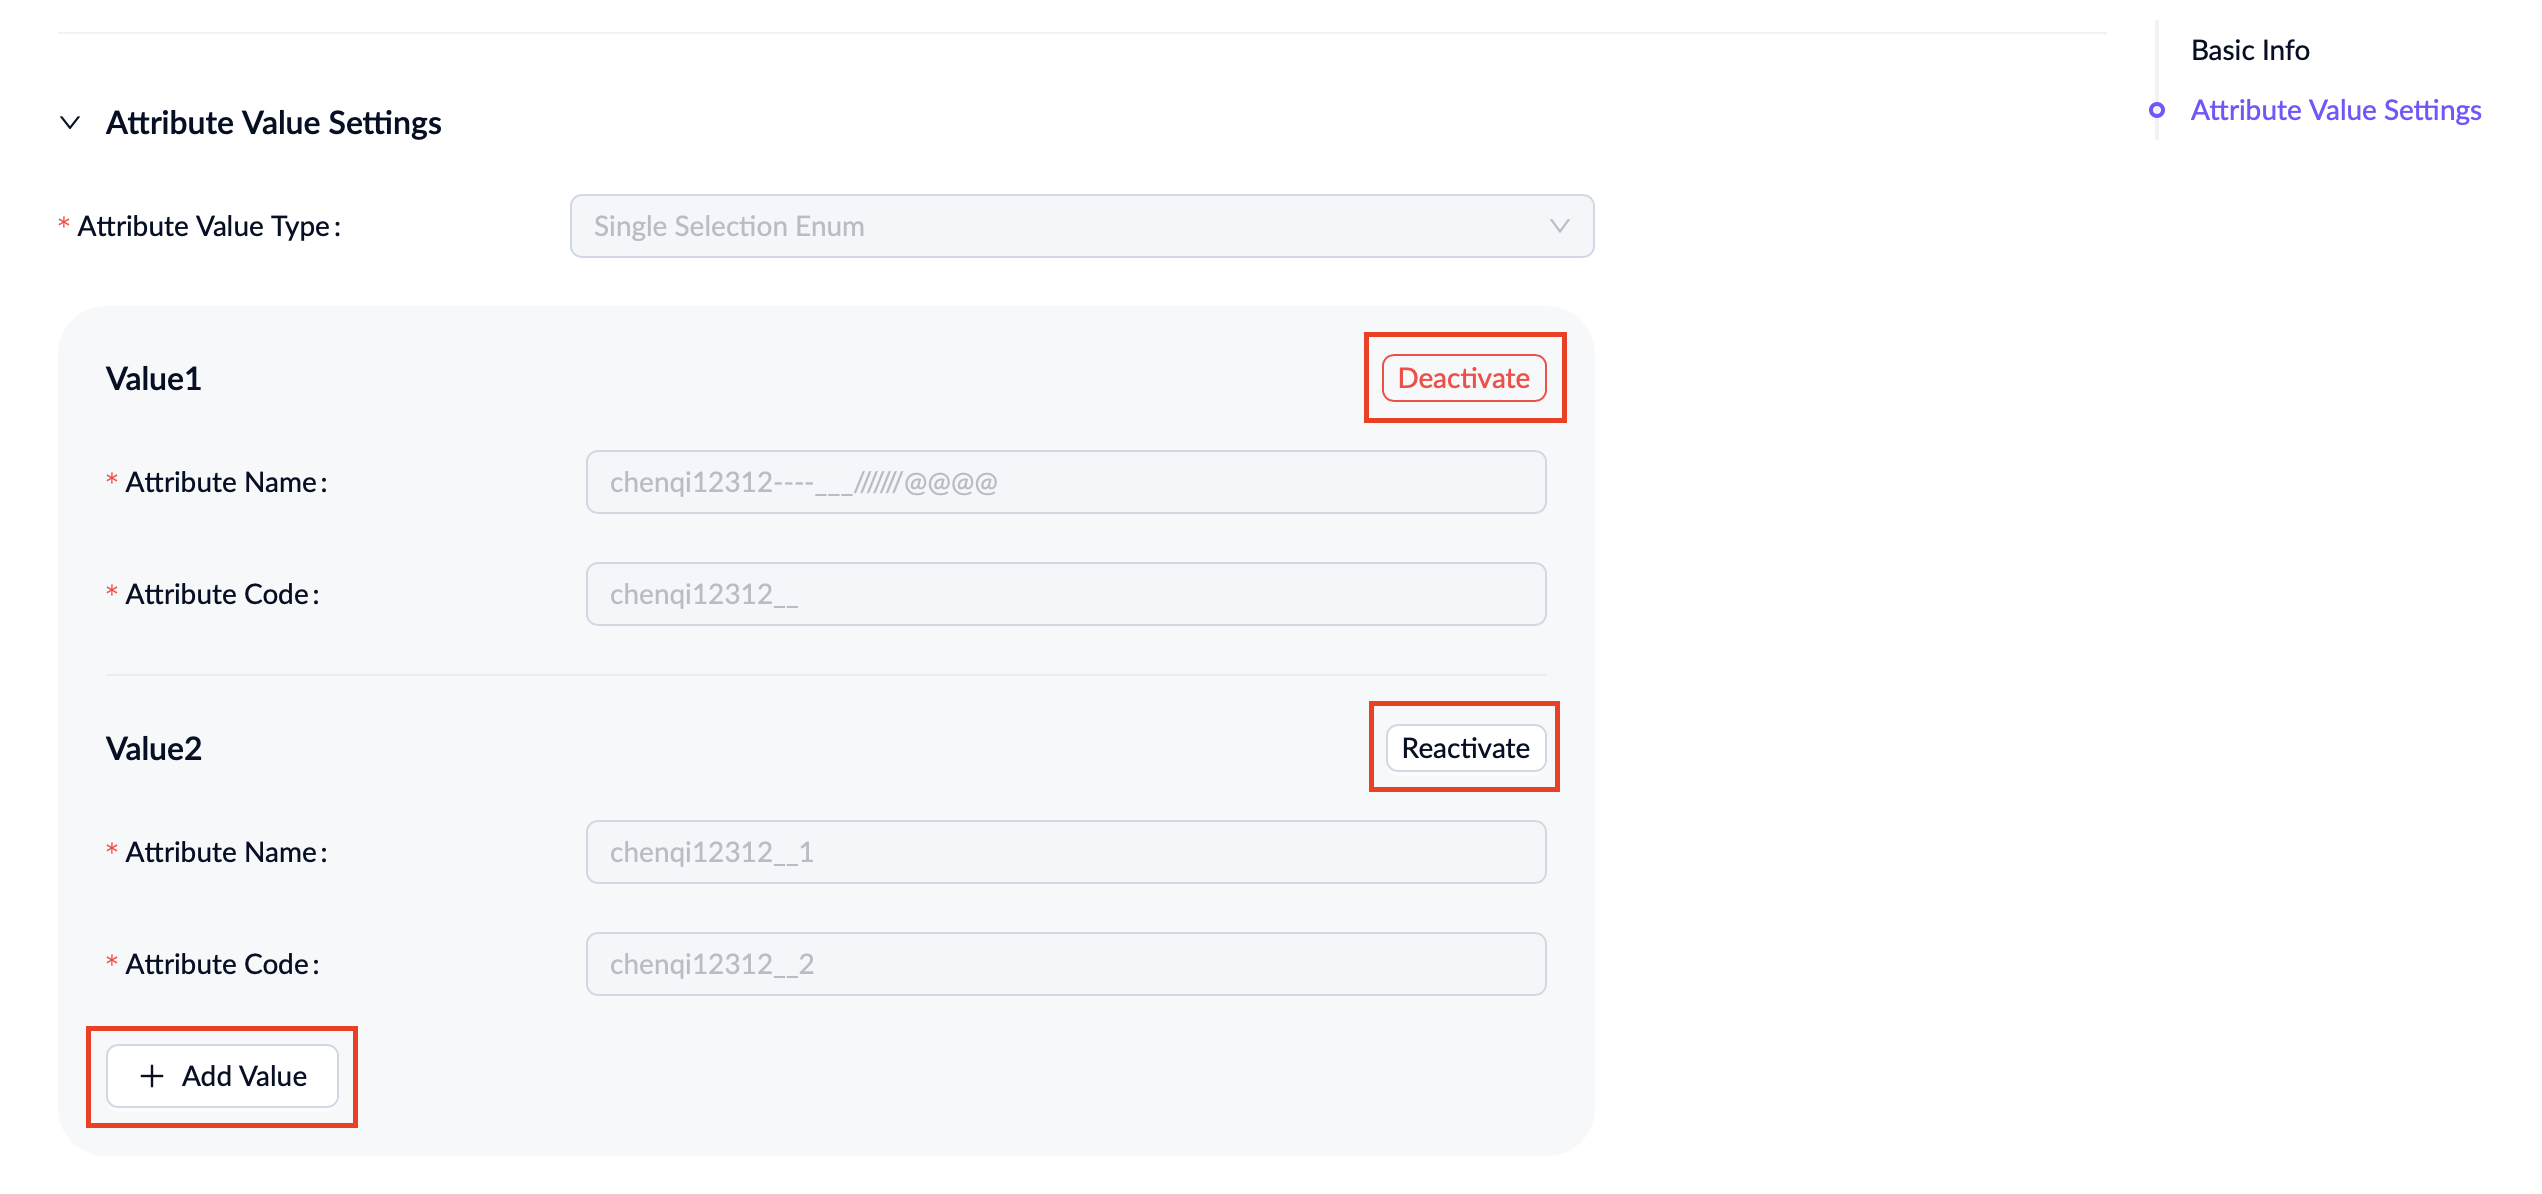Focus the Value1 Attribute Name field
The image size is (2542, 1194).
1065,482
